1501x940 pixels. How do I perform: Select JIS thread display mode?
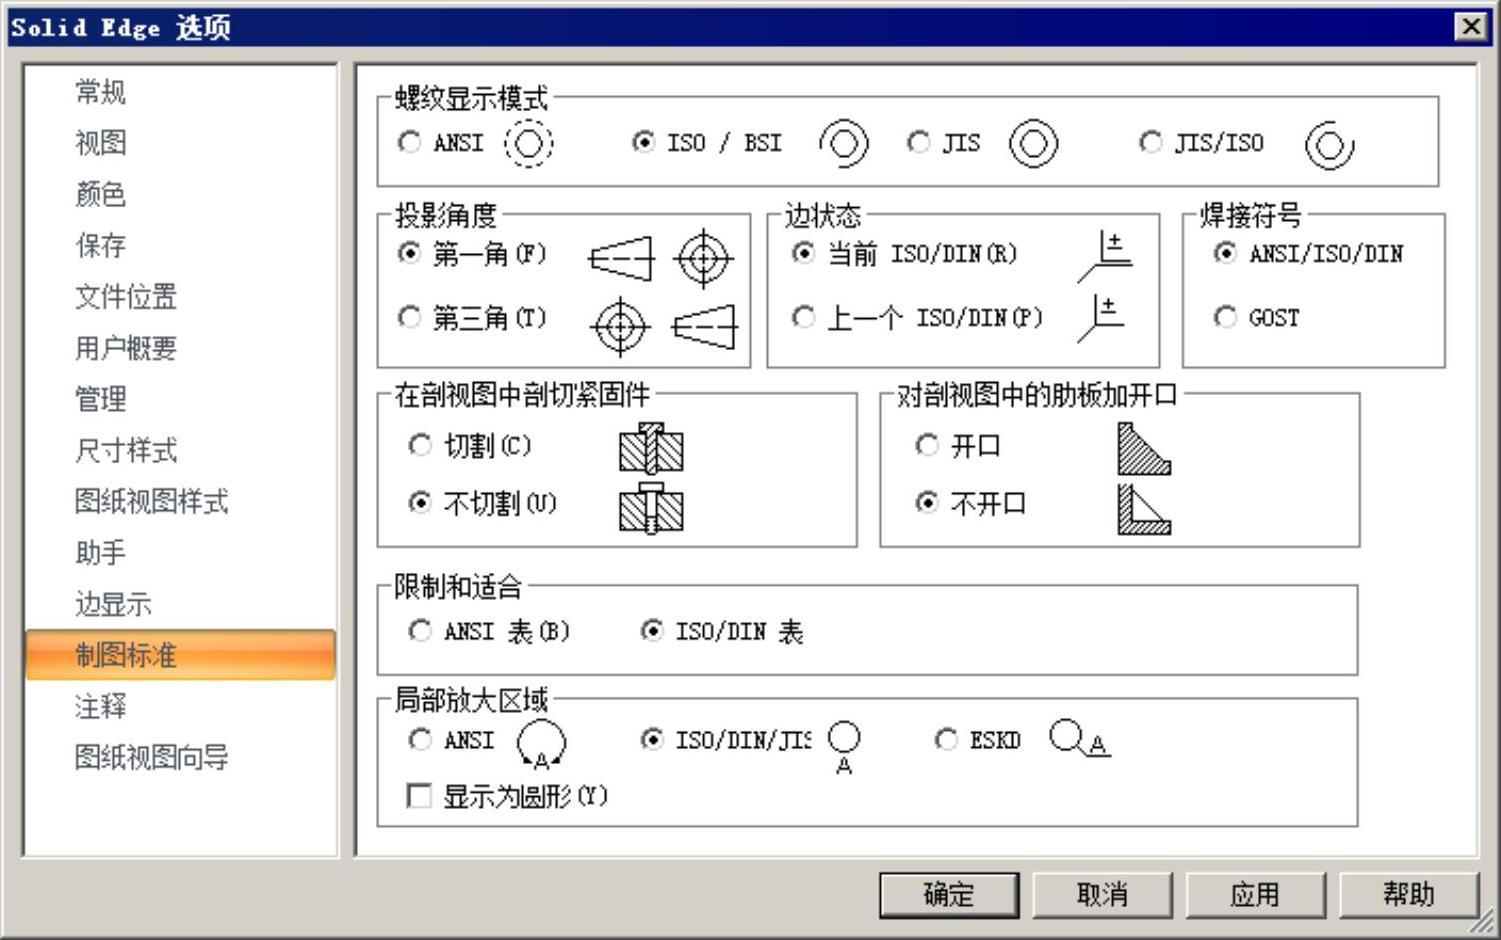918,143
